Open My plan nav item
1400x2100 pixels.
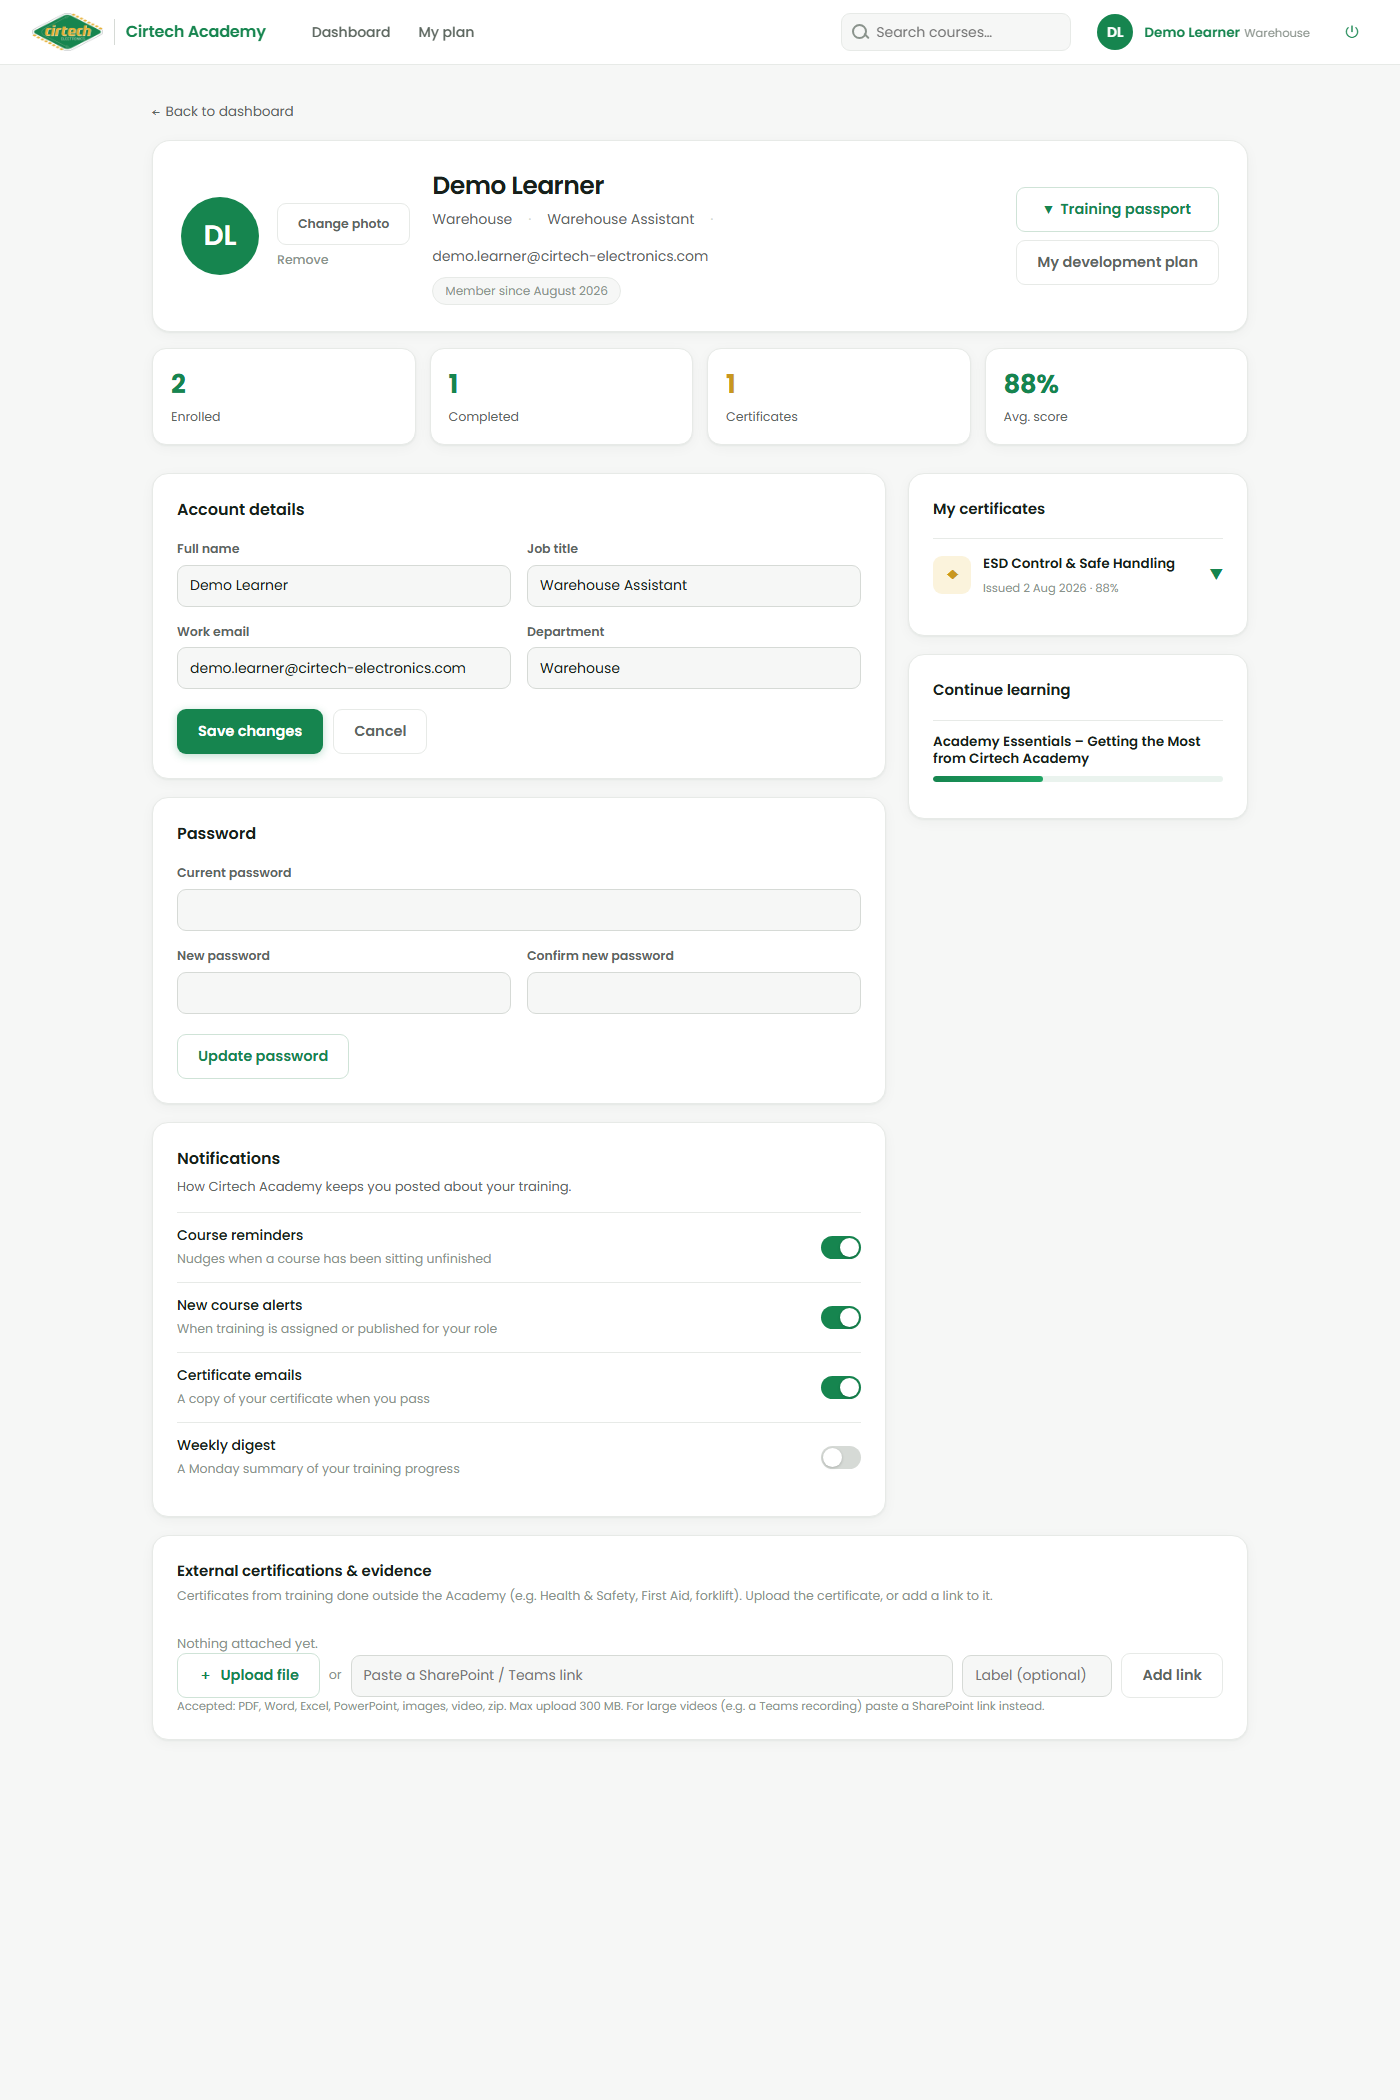(x=446, y=32)
